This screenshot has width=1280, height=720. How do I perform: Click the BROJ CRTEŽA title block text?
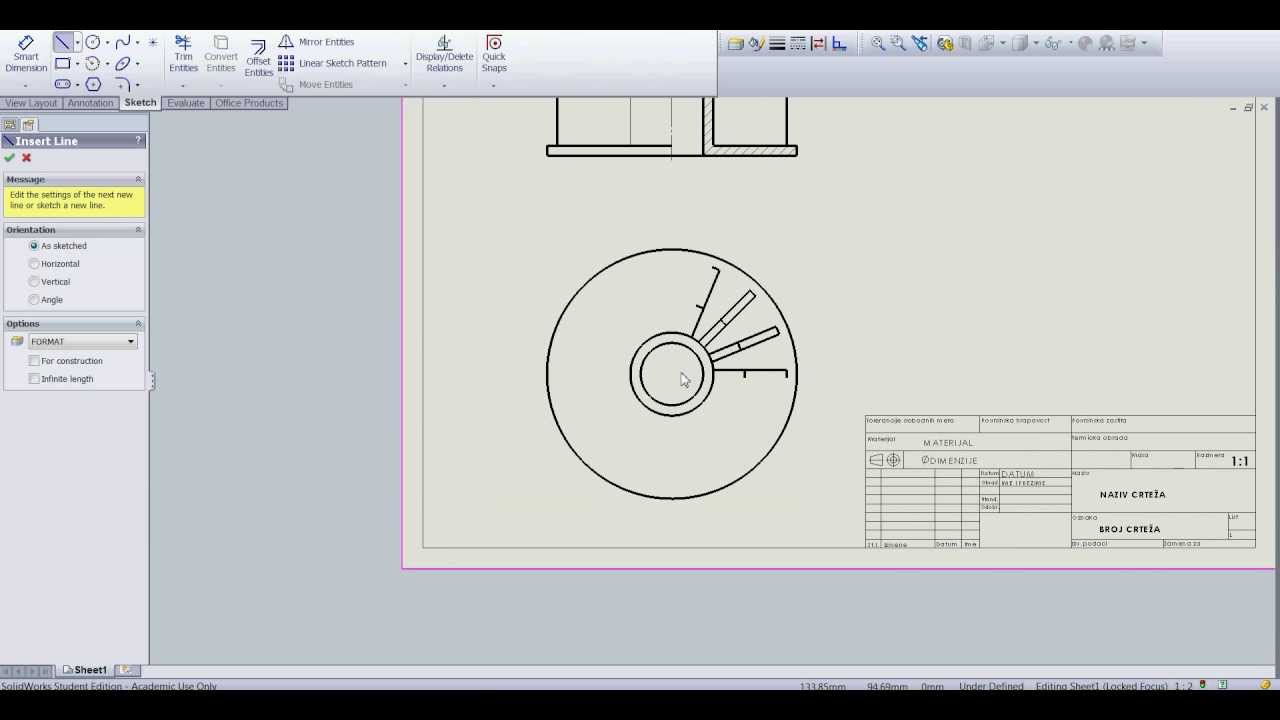coord(1129,529)
